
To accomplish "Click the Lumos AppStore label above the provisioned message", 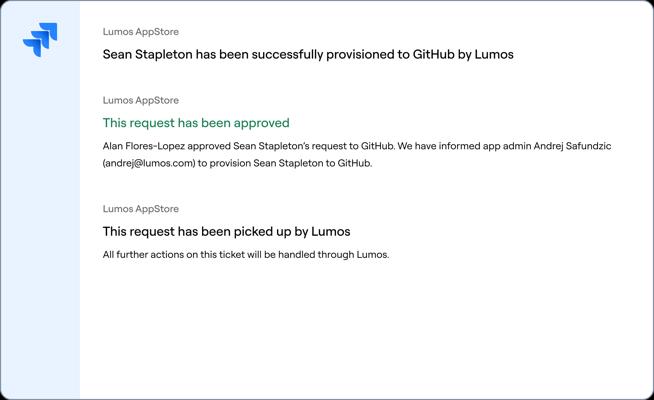I will click(141, 32).
